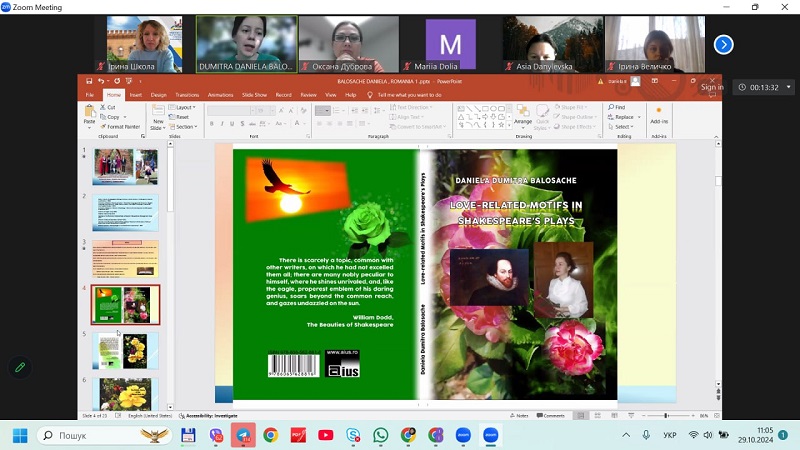
Task: Toggle Comments pane in status bar
Action: (551, 416)
